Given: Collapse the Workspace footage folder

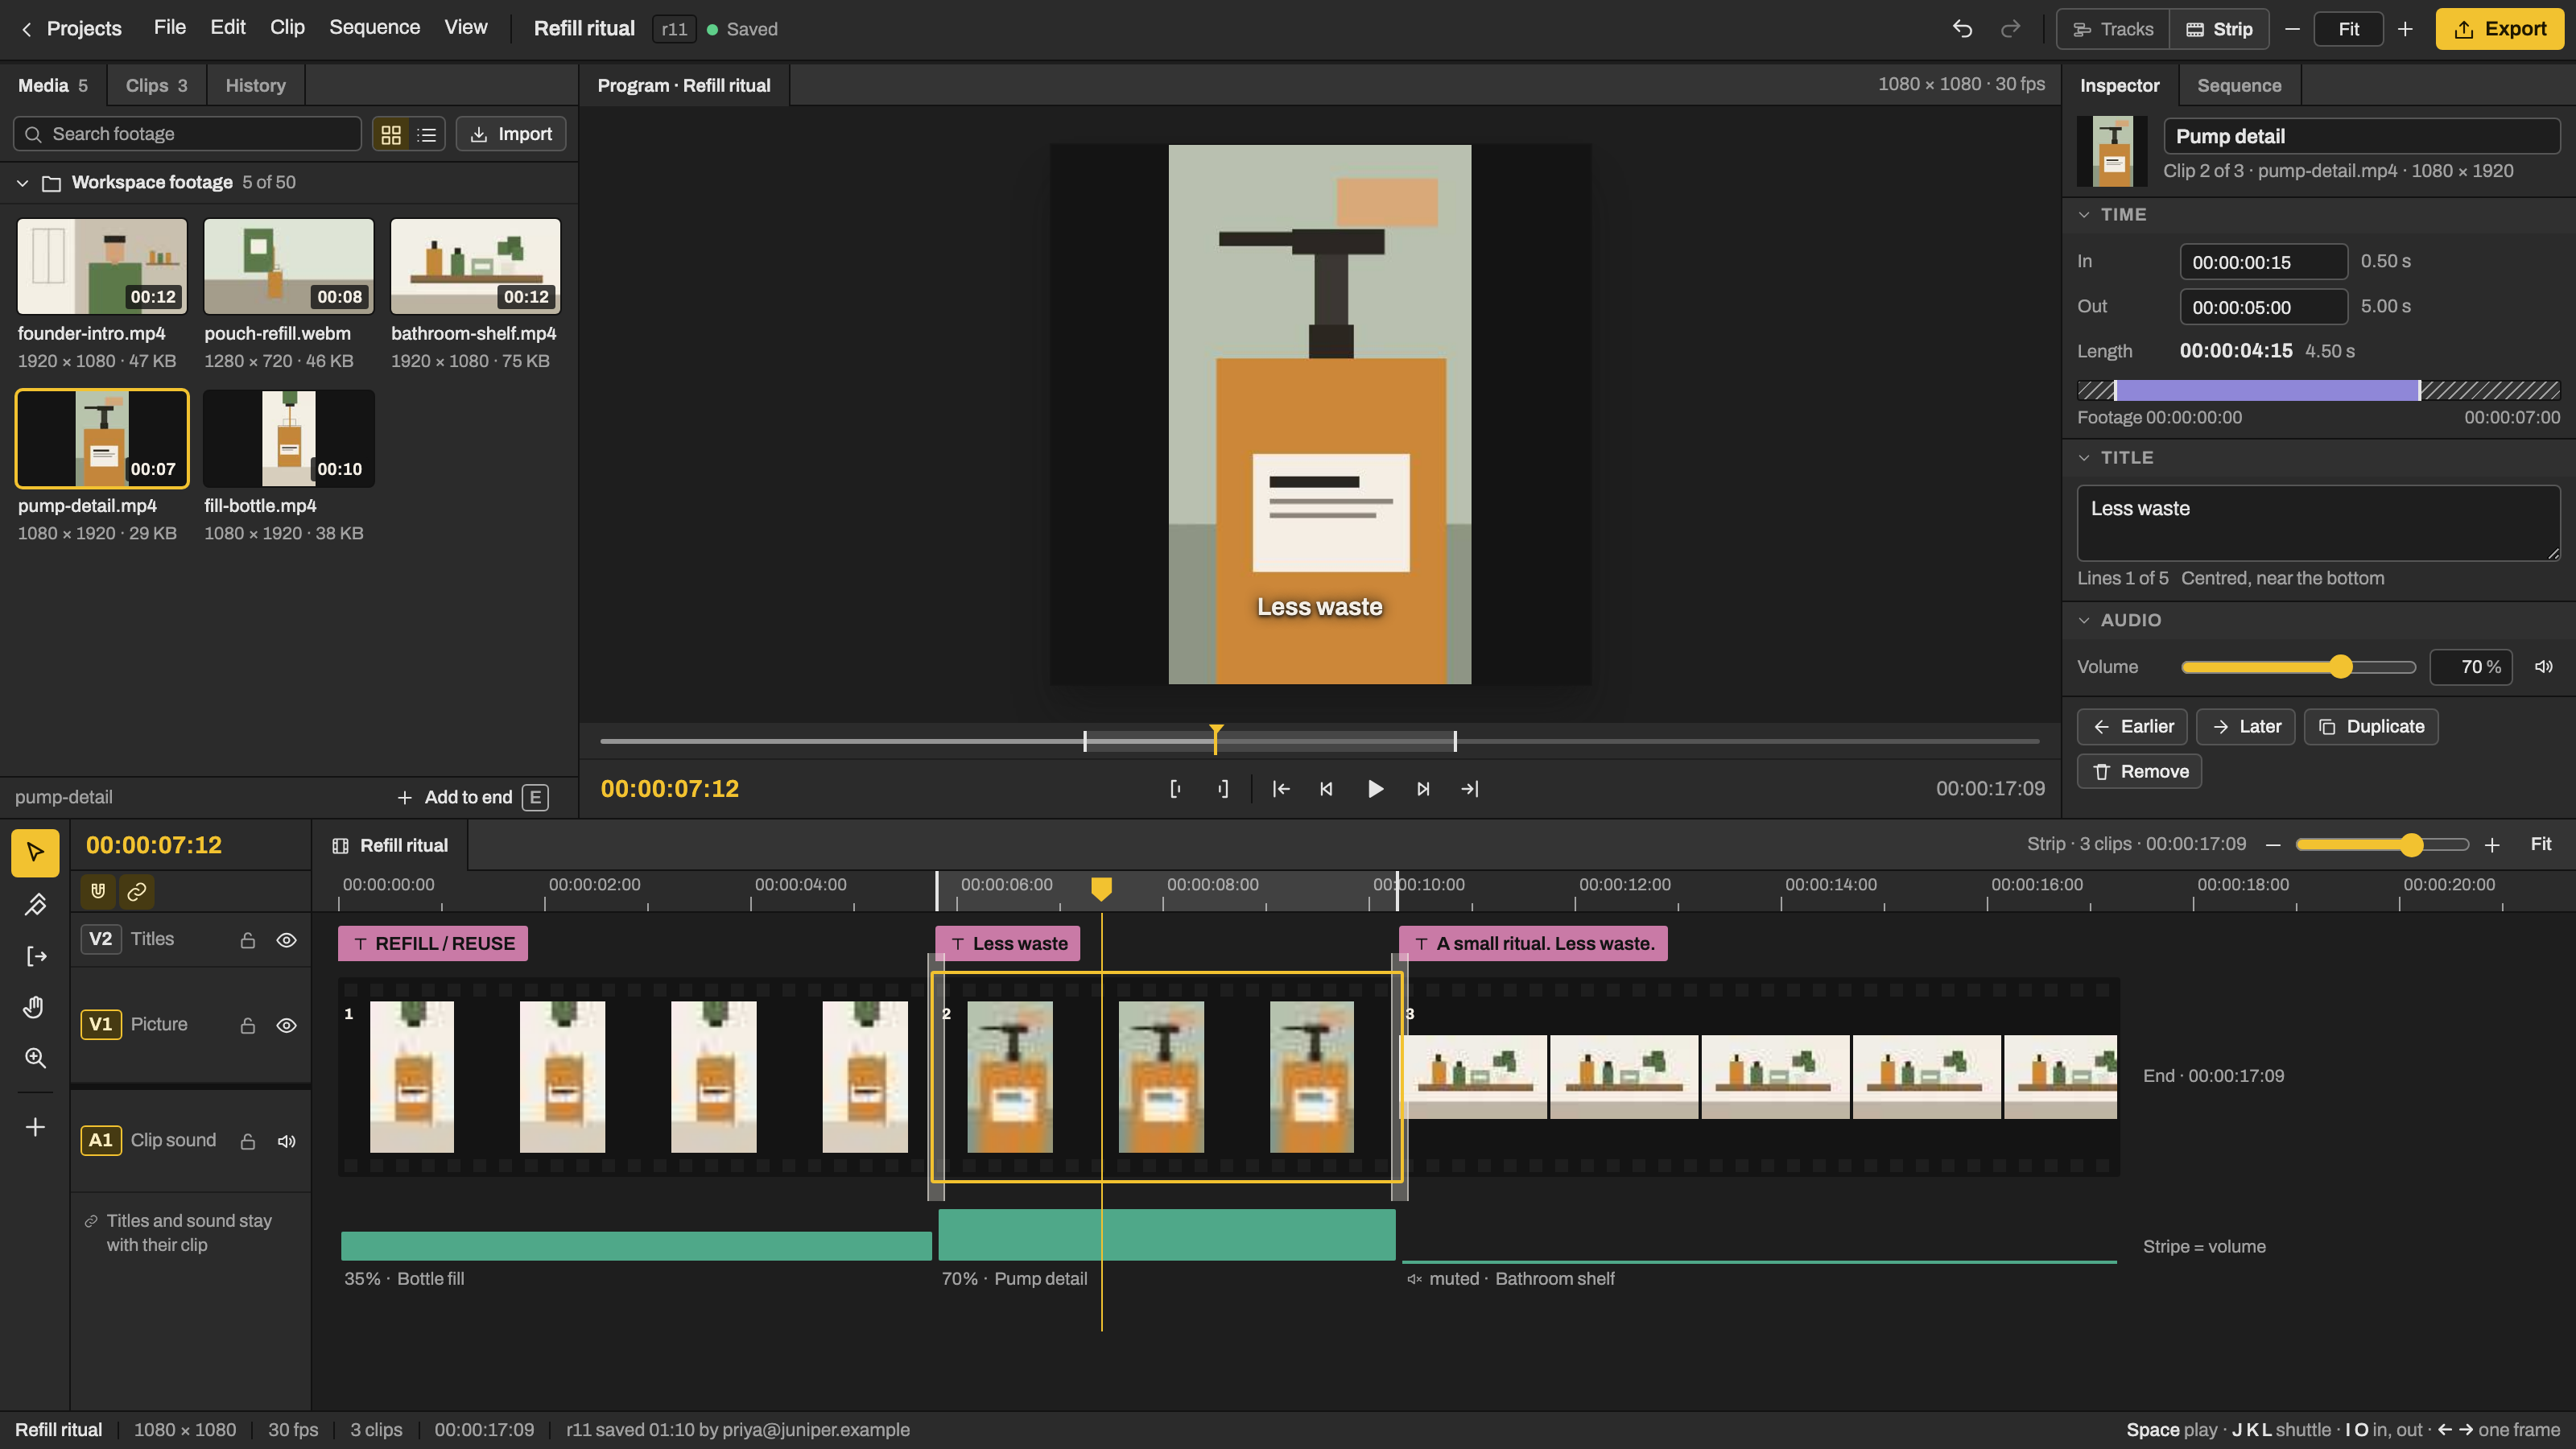Looking at the screenshot, I should pyautogui.click(x=22, y=183).
